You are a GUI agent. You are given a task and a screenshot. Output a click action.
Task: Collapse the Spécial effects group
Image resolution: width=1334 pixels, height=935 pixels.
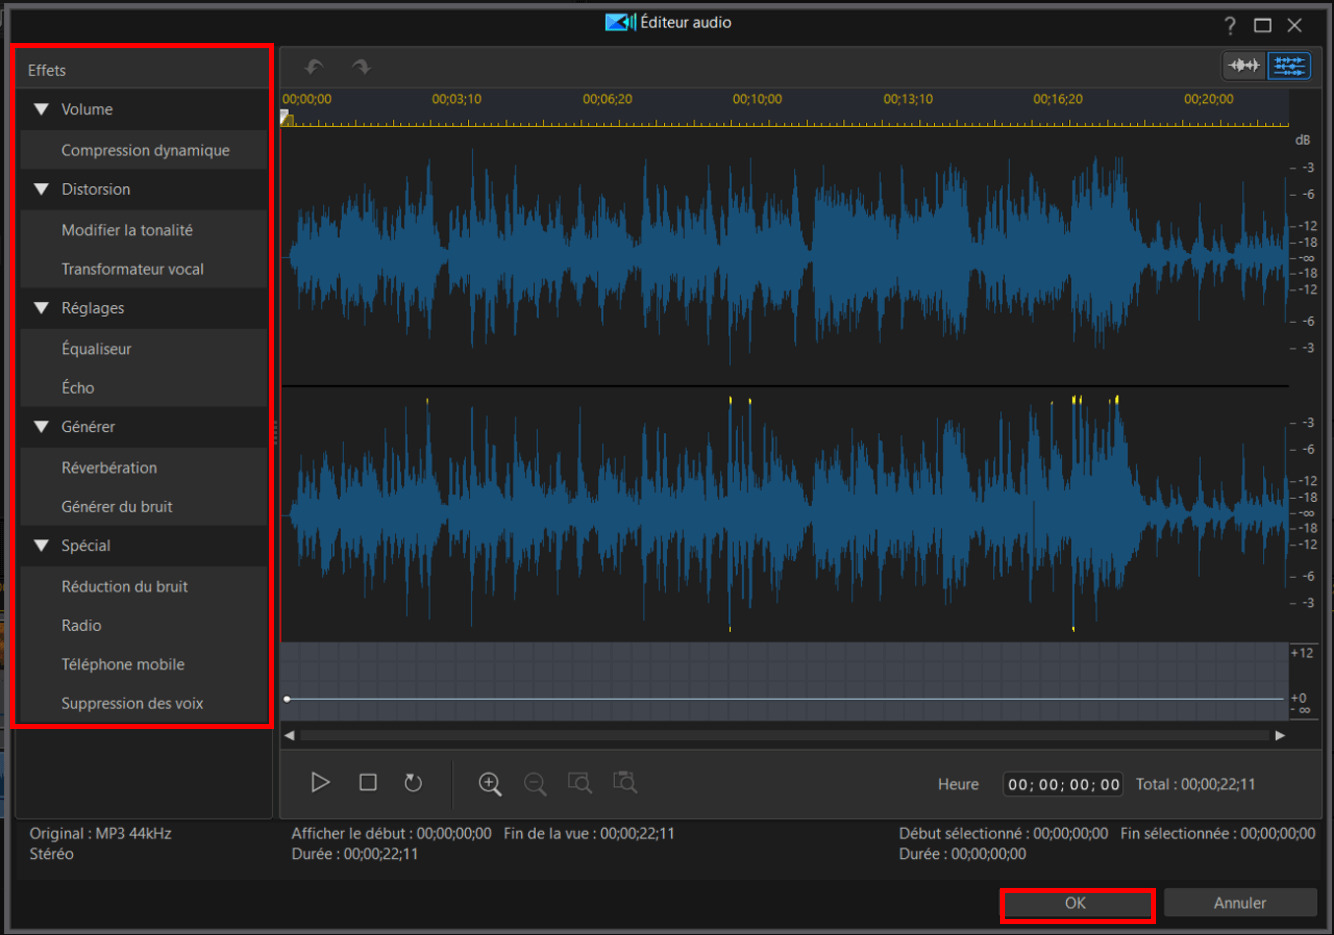point(41,545)
